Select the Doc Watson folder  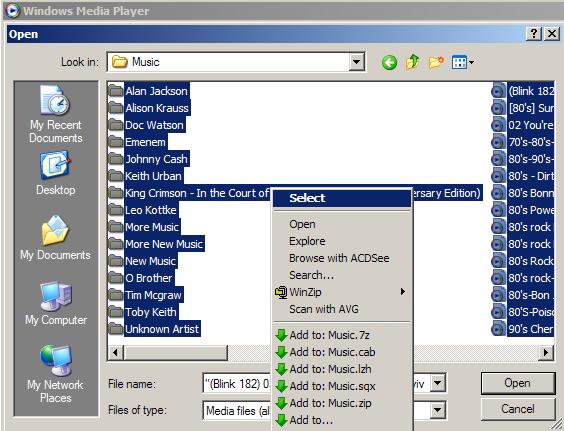coord(146,125)
